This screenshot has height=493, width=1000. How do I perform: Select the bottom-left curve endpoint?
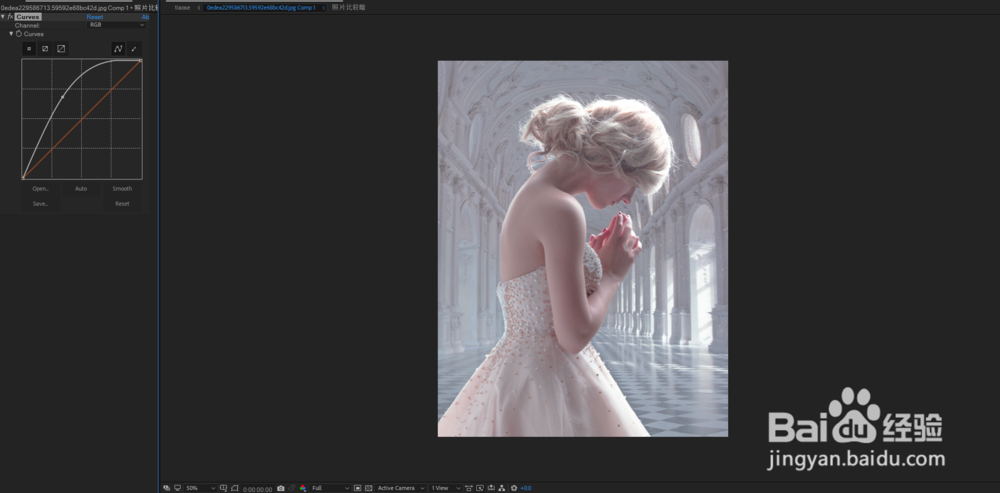pyautogui.click(x=23, y=177)
